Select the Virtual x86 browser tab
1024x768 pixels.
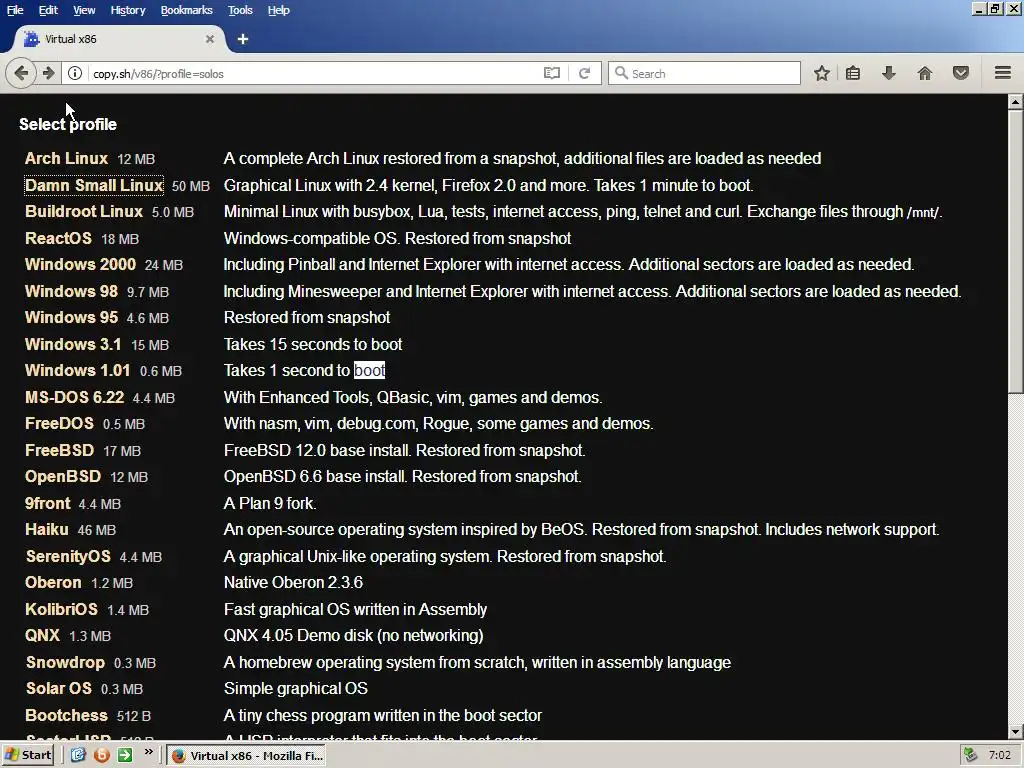pyautogui.click(x=118, y=39)
